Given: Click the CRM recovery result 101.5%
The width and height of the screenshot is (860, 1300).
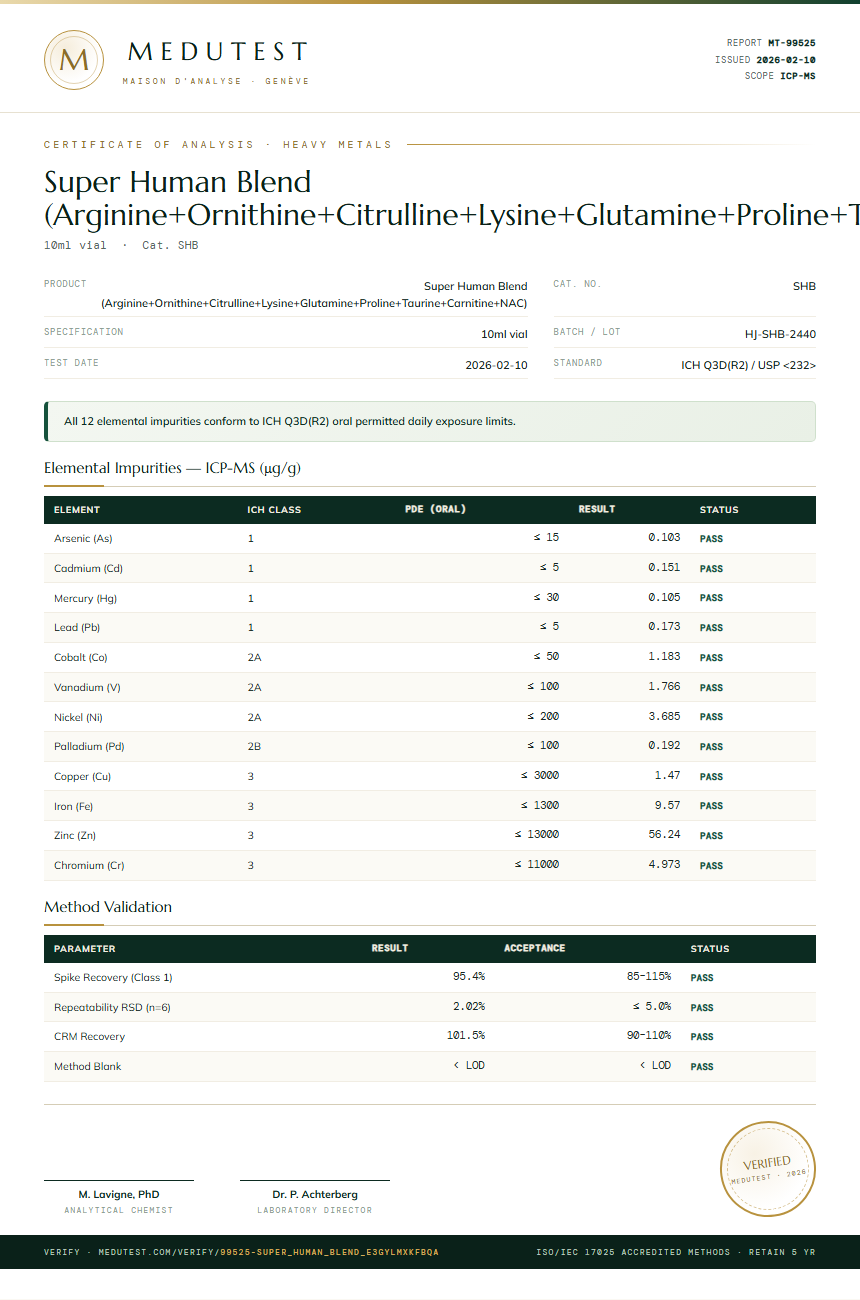Looking at the screenshot, I should pos(466,1035).
